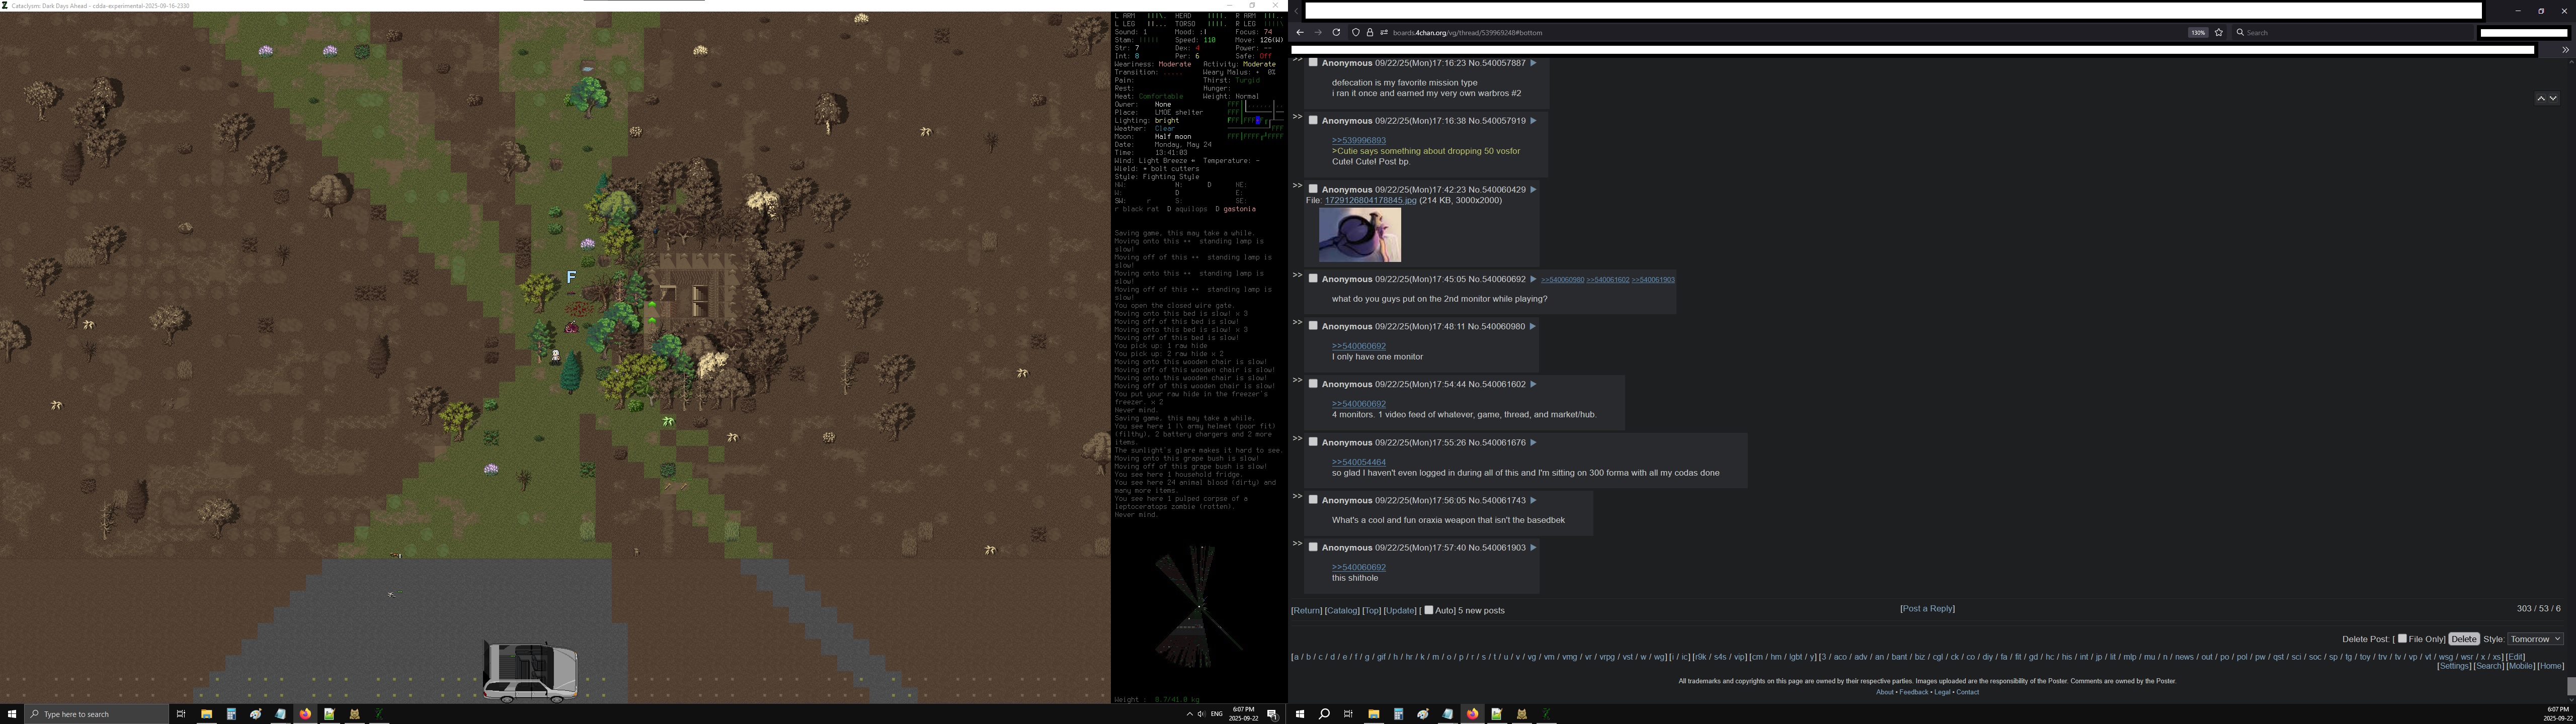Screen dimensions: 2576x724
Task: Open the Style dropdown showing Tomorrow
Action: (x=2535, y=639)
